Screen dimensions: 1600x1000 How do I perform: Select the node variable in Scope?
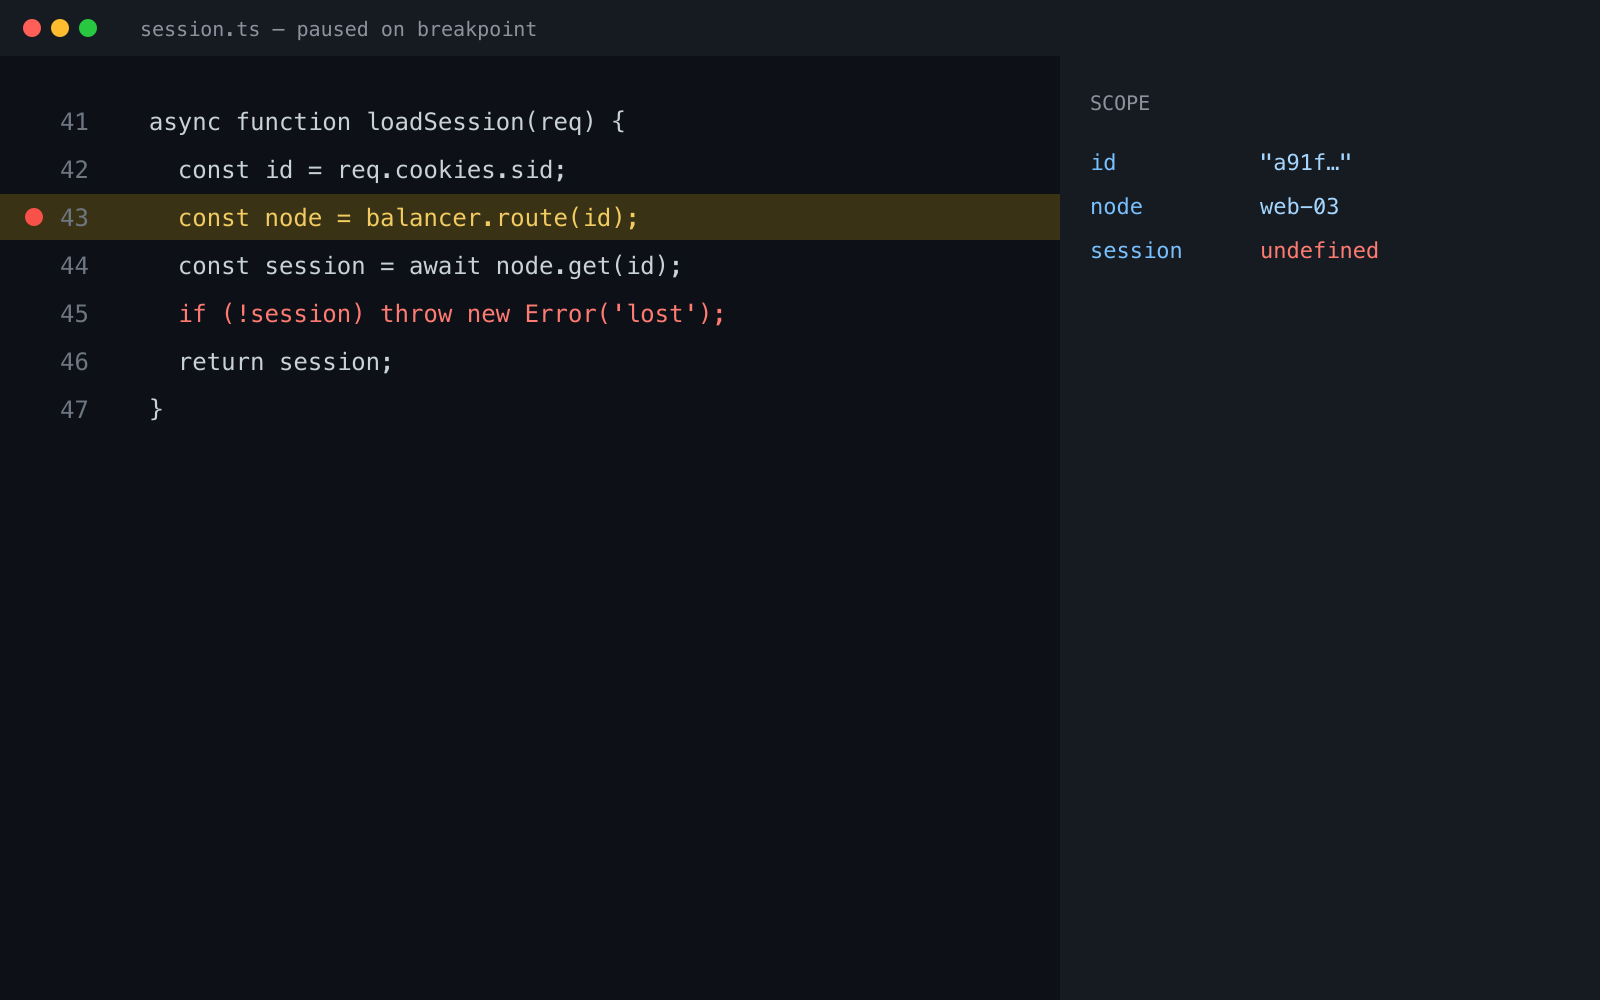(x=1116, y=207)
